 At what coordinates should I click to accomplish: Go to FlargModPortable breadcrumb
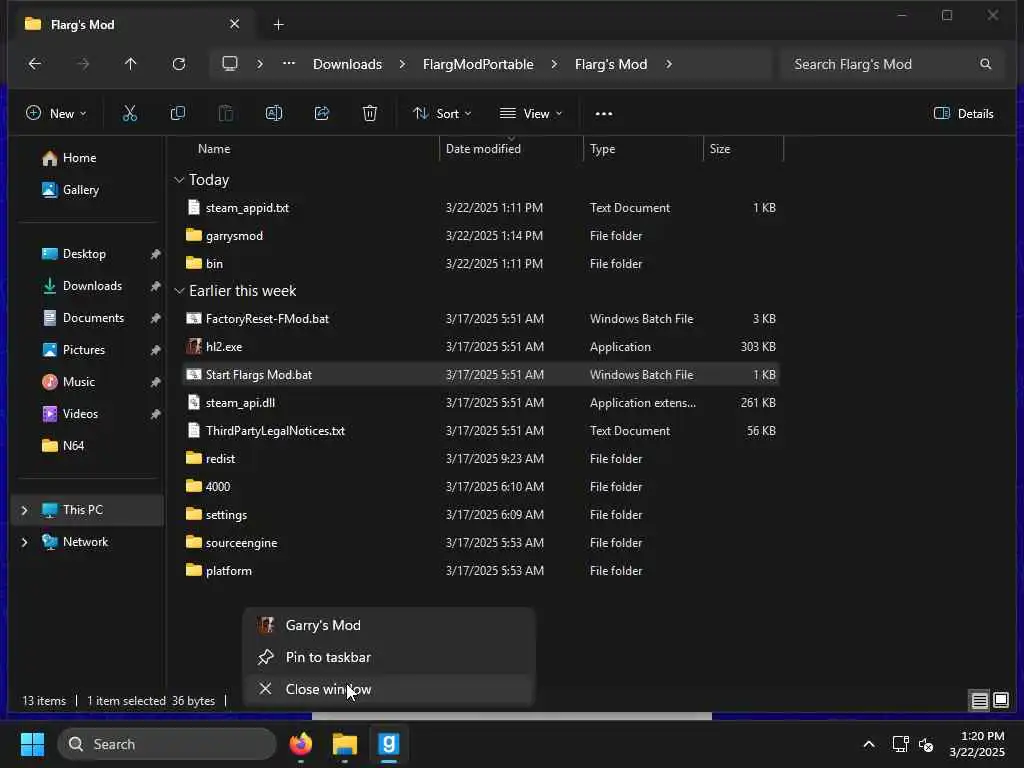[478, 64]
